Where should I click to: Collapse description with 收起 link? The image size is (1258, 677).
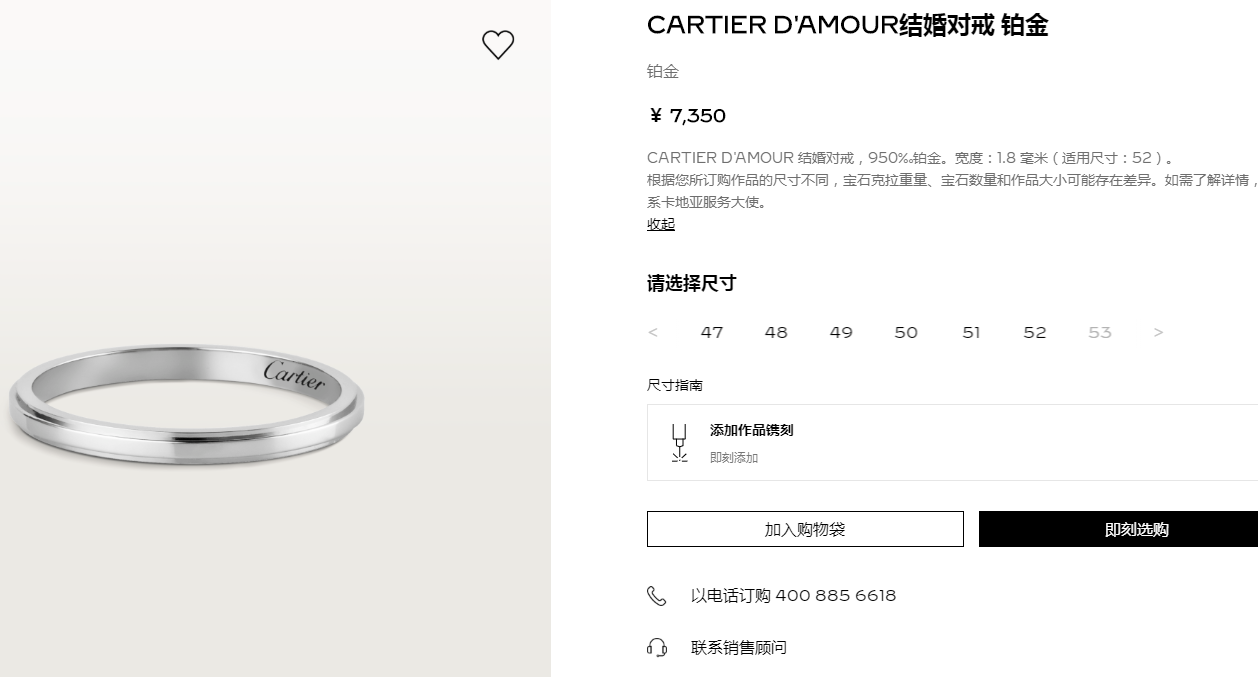click(661, 224)
